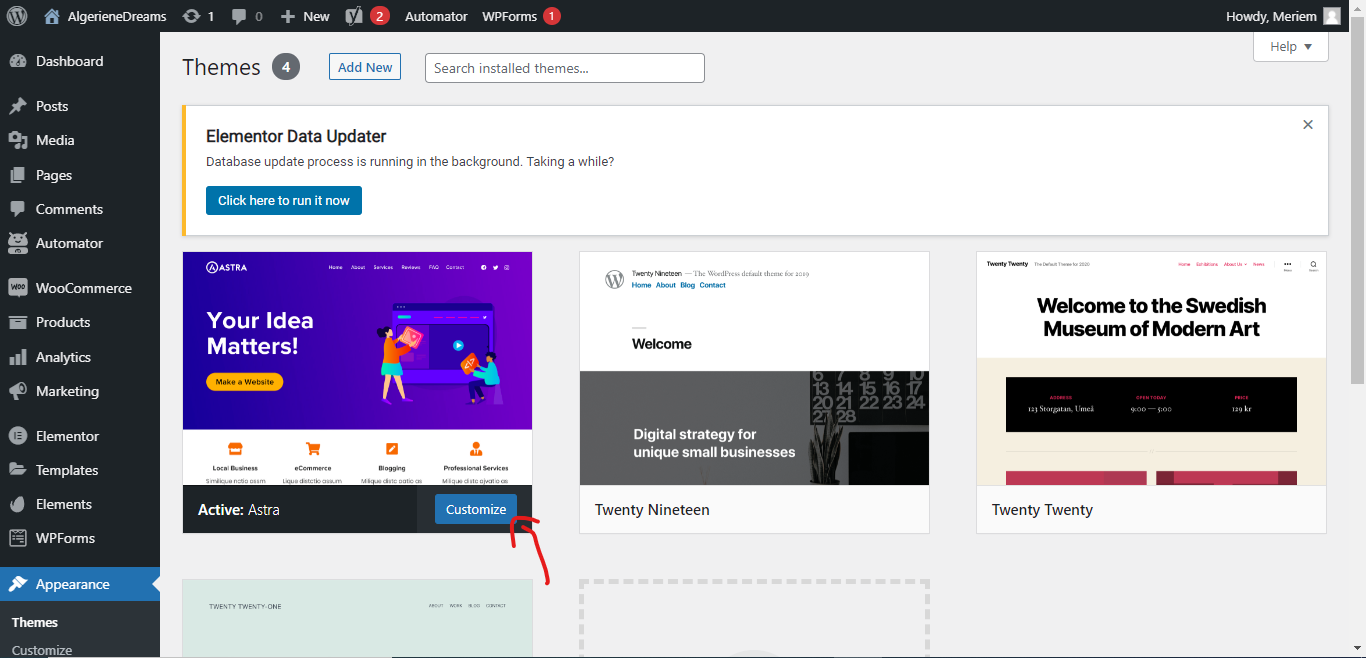1366x658 pixels.
Task: Dismiss the Elementor Data Updater notice
Action: 1307,125
